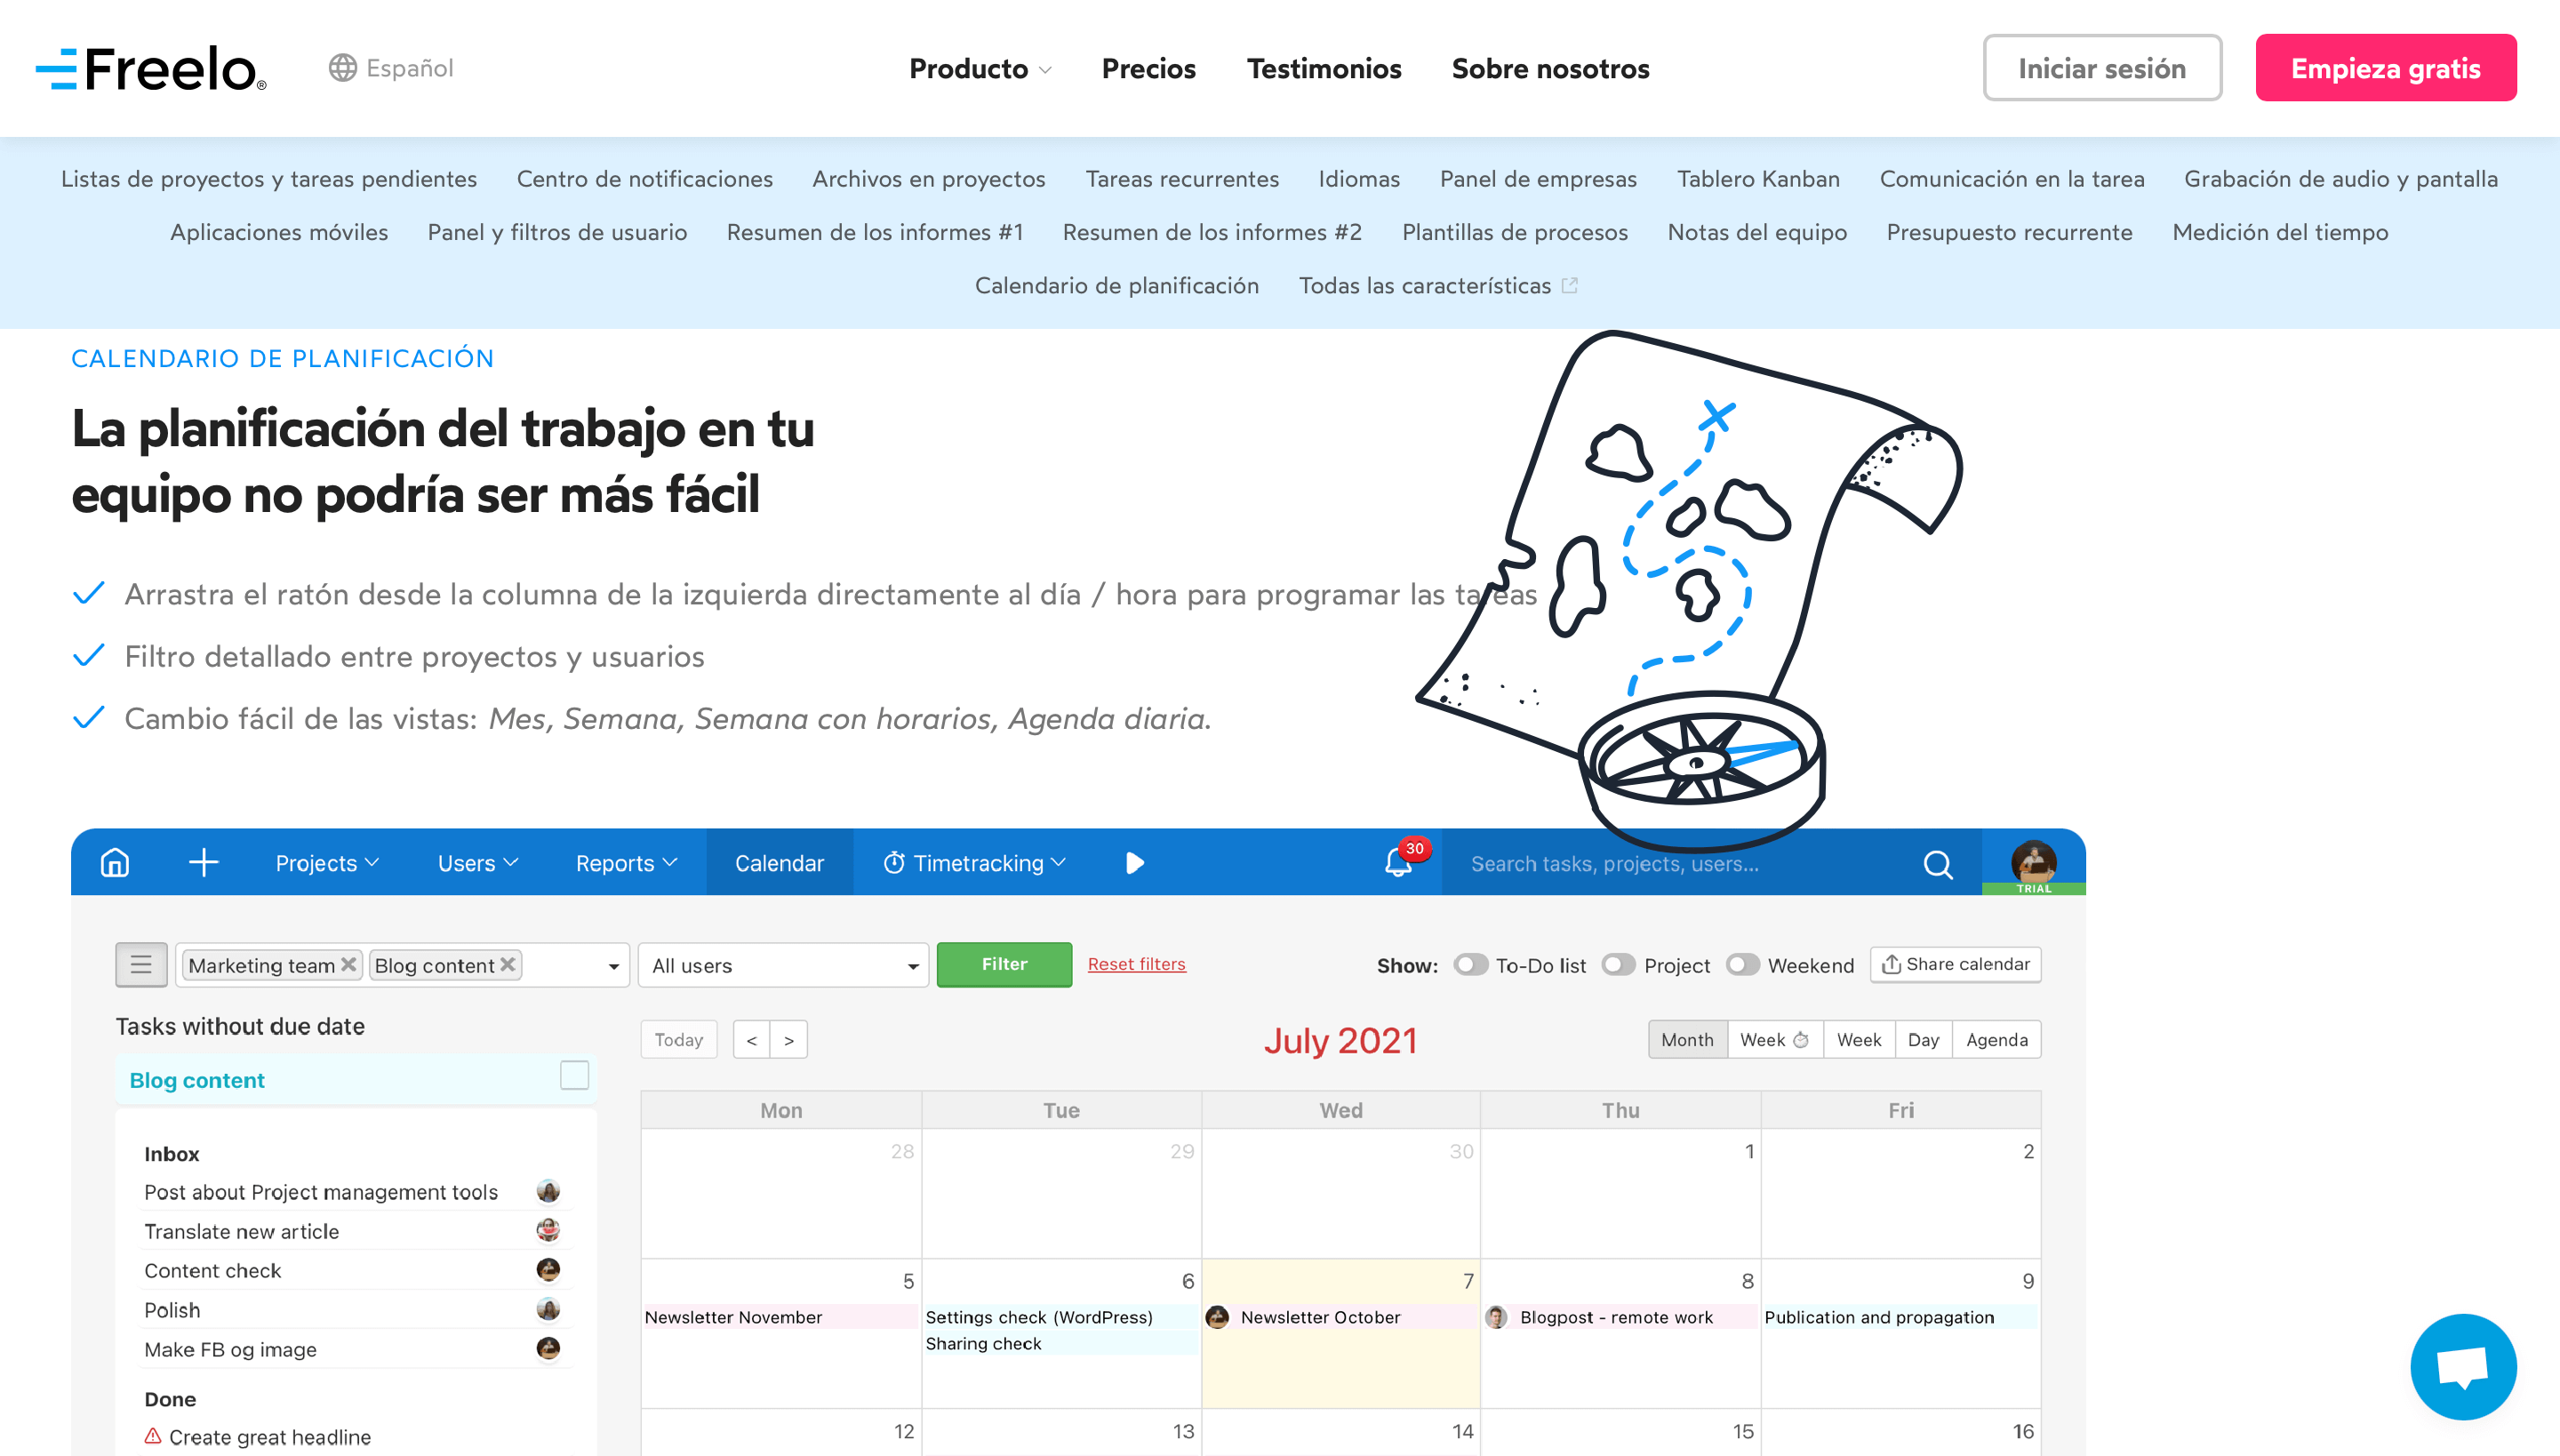The width and height of the screenshot is (2560, 1456).
Task: Expand the Projects dropdown menu
Action: (x=325, y=863)
